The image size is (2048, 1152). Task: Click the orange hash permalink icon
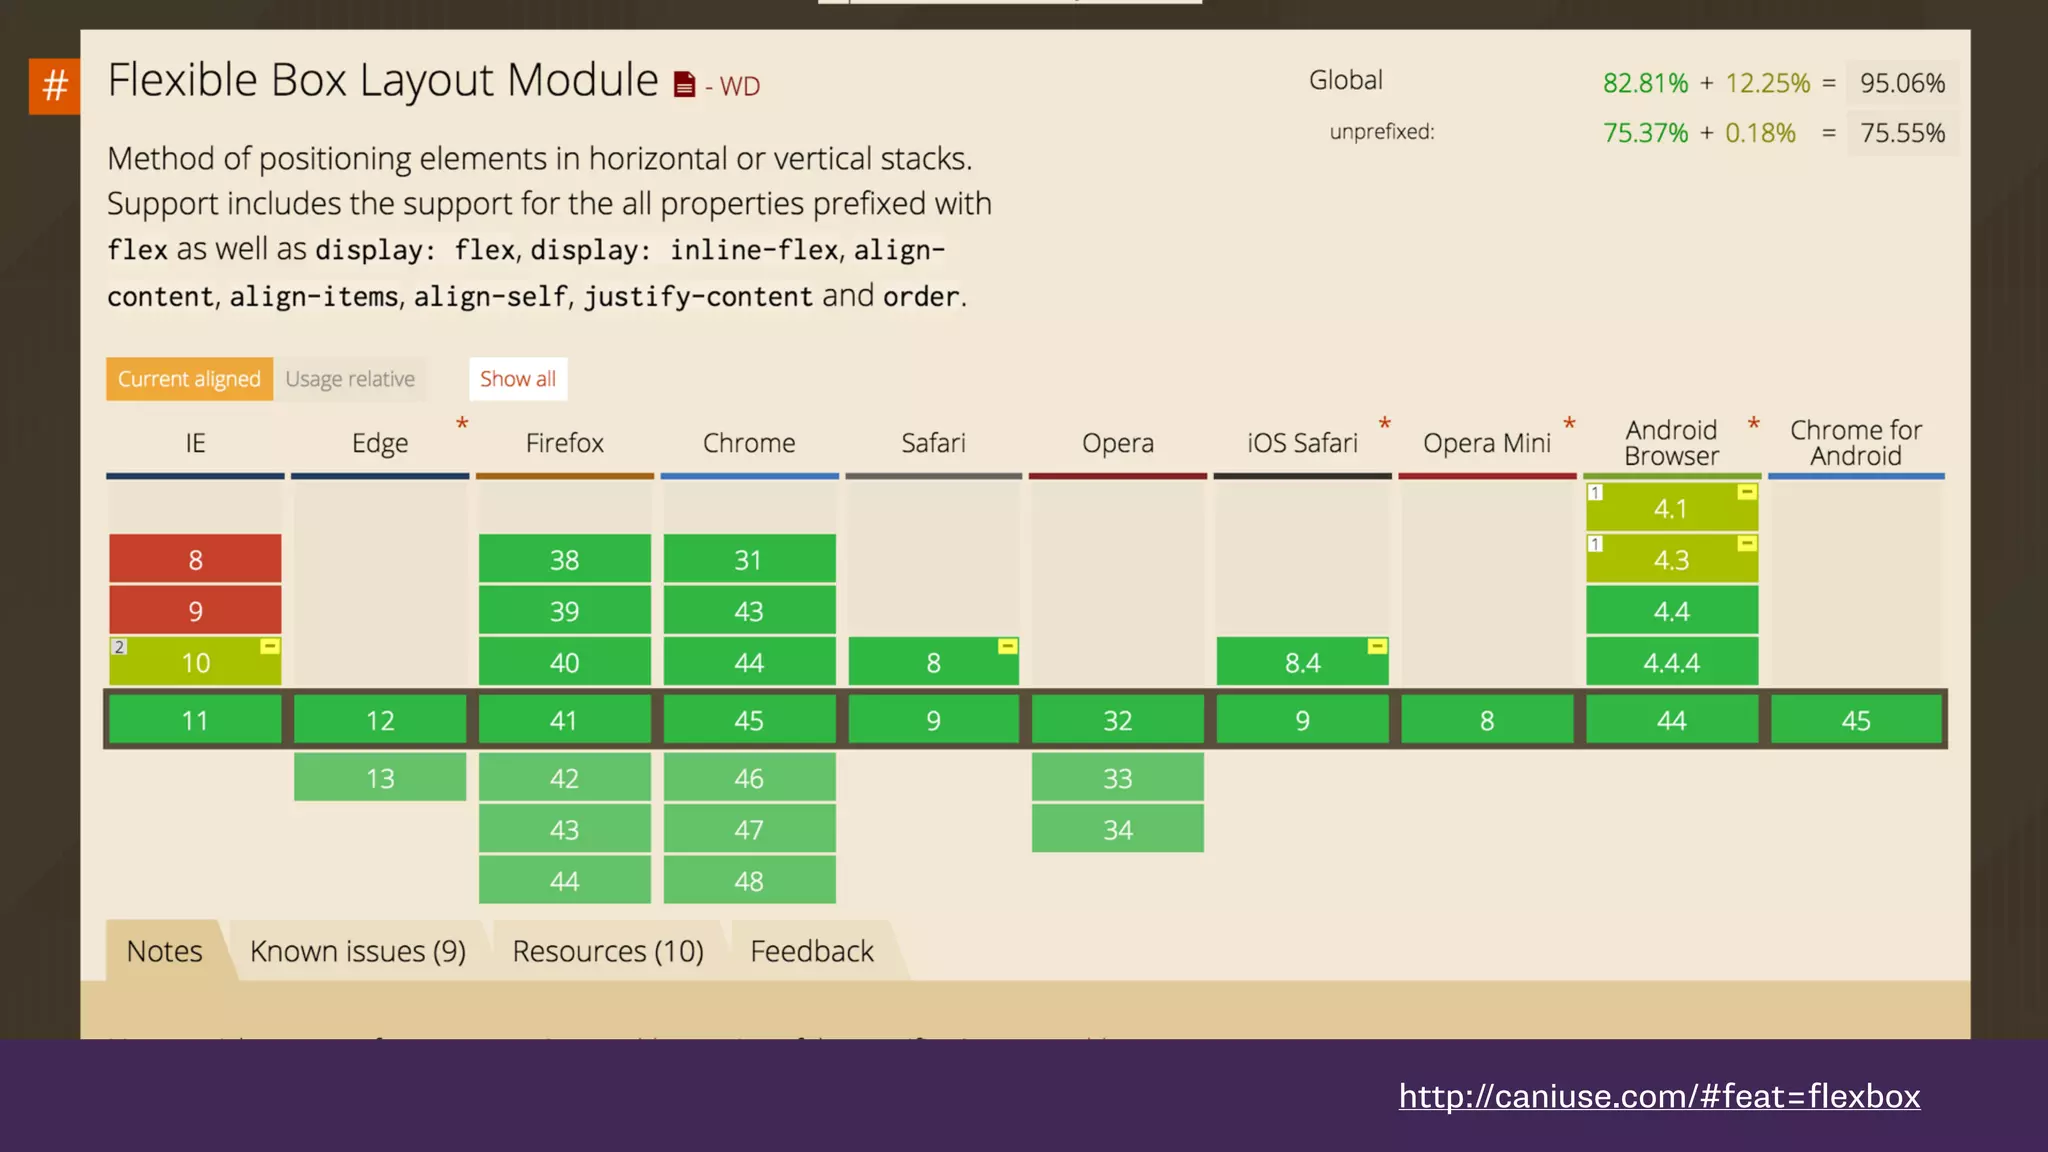[x=54, y=86]
